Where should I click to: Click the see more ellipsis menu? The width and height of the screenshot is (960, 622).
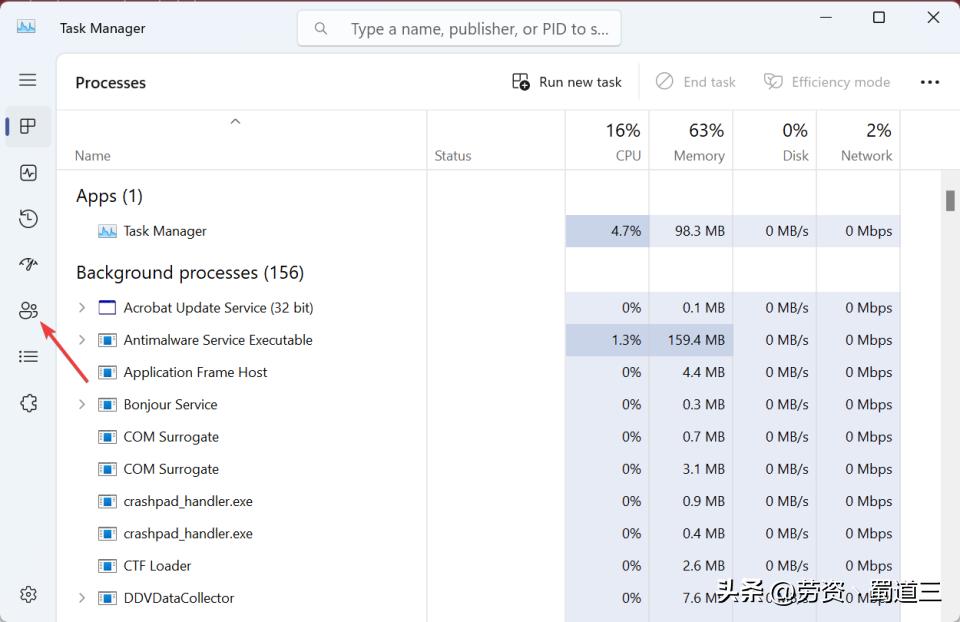point(930,81)
